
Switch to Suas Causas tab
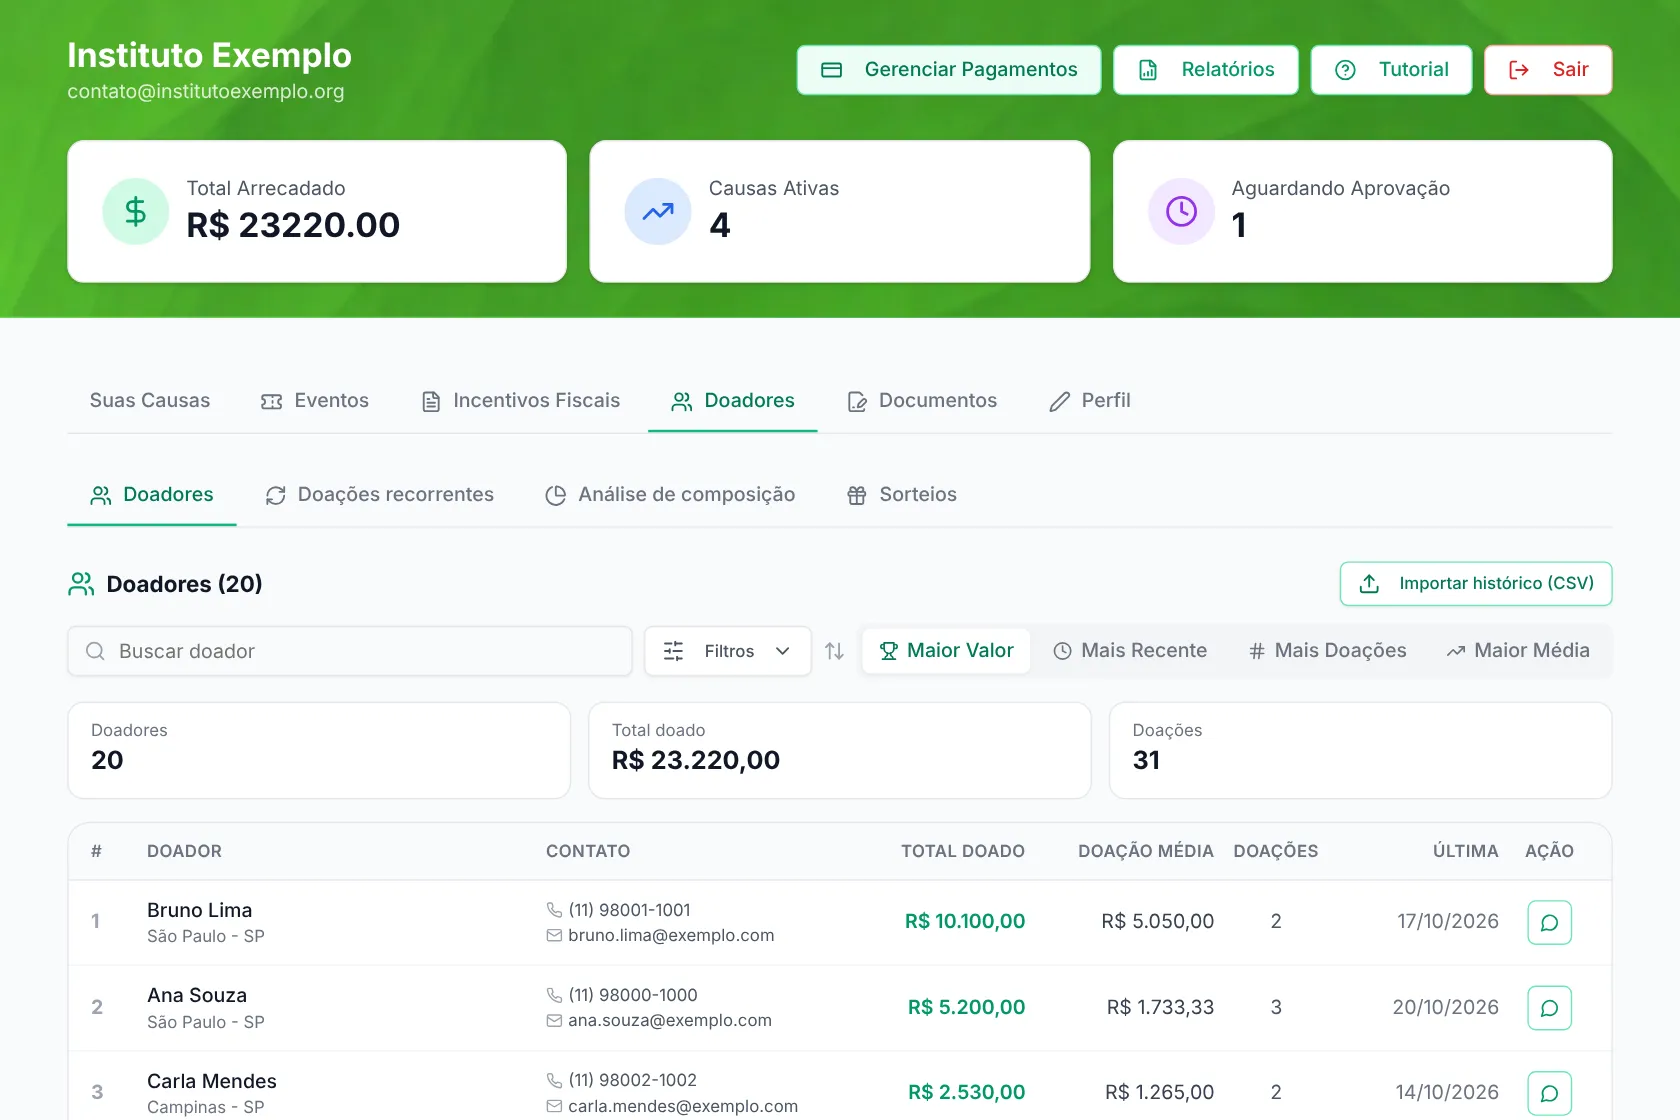coord(150,401)
